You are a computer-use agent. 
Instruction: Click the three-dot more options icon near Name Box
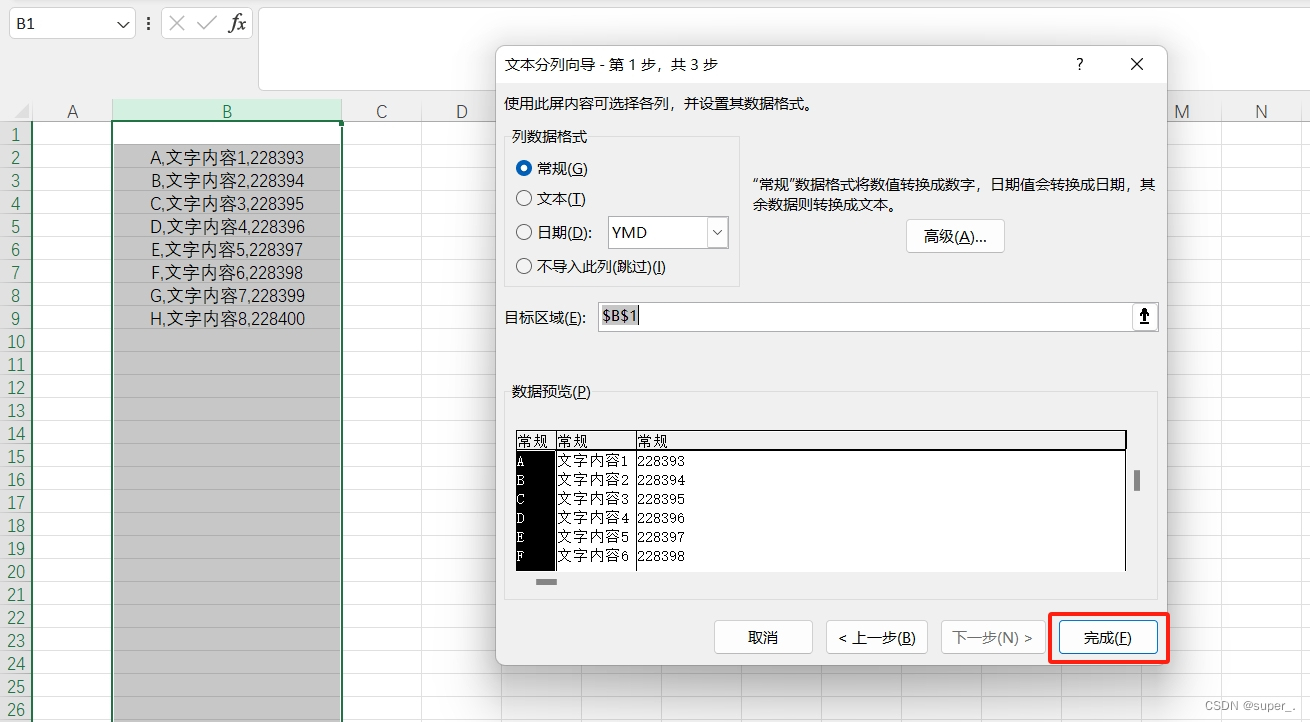pyautogui.click(x=148, y=23)
